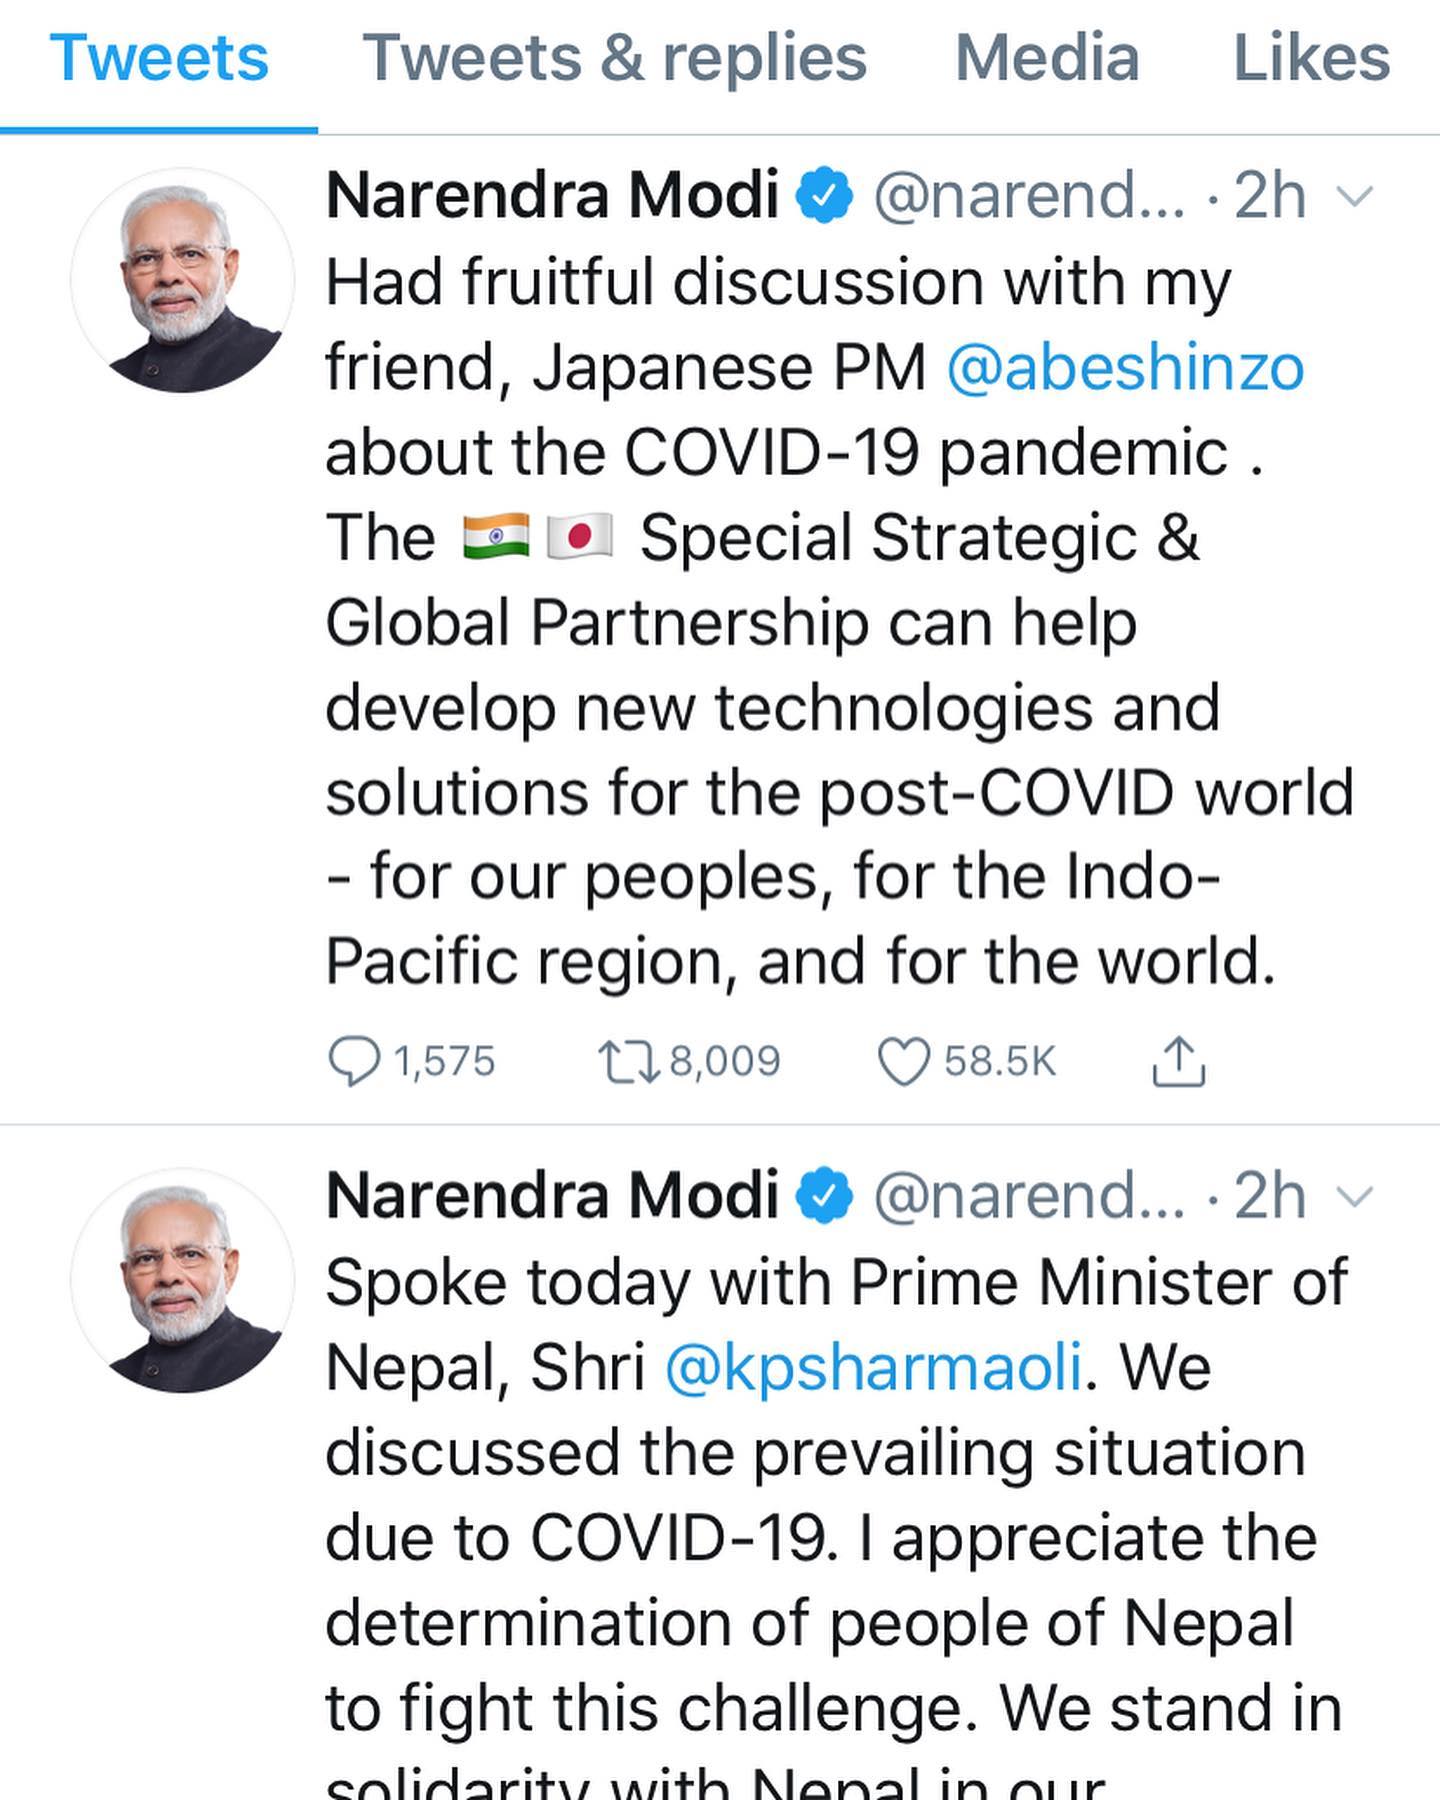Share the COVID-19 pandemic tweet
This screenshot has width=1440, height=1800.
pyautogui.click(x=1179, y=1061)
